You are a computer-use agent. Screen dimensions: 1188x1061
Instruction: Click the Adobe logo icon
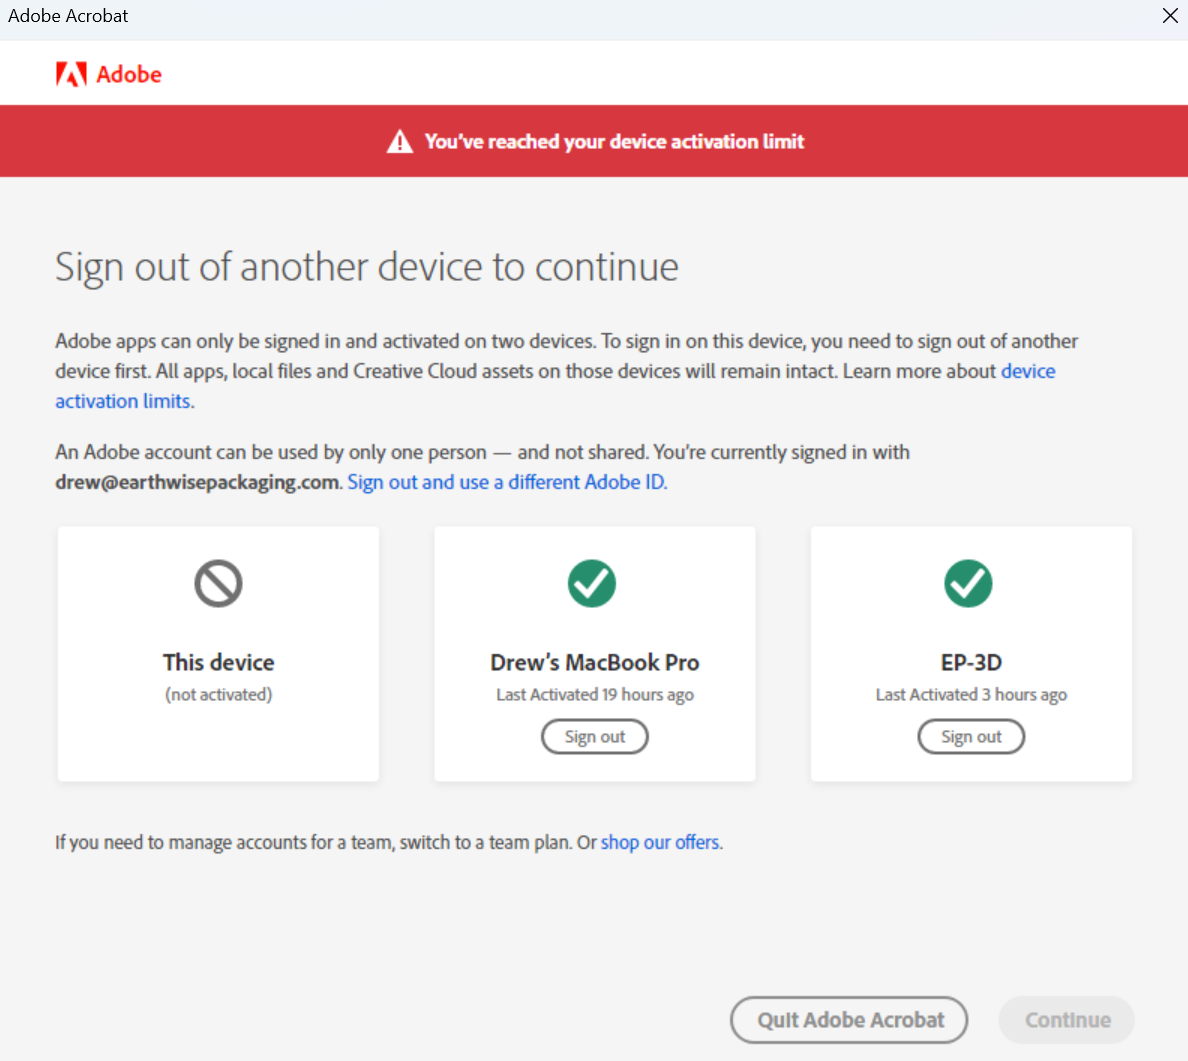tap(71, 74)
